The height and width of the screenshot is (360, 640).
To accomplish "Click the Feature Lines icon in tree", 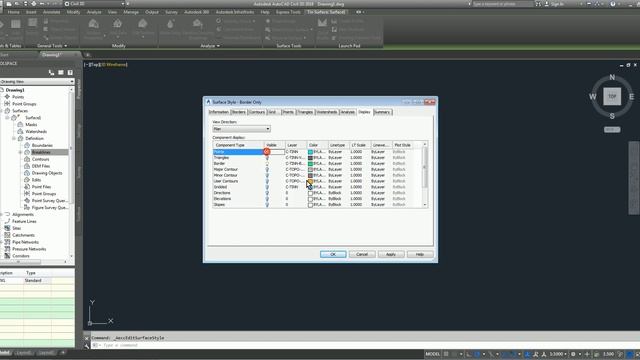I will (x=7, y=221).
